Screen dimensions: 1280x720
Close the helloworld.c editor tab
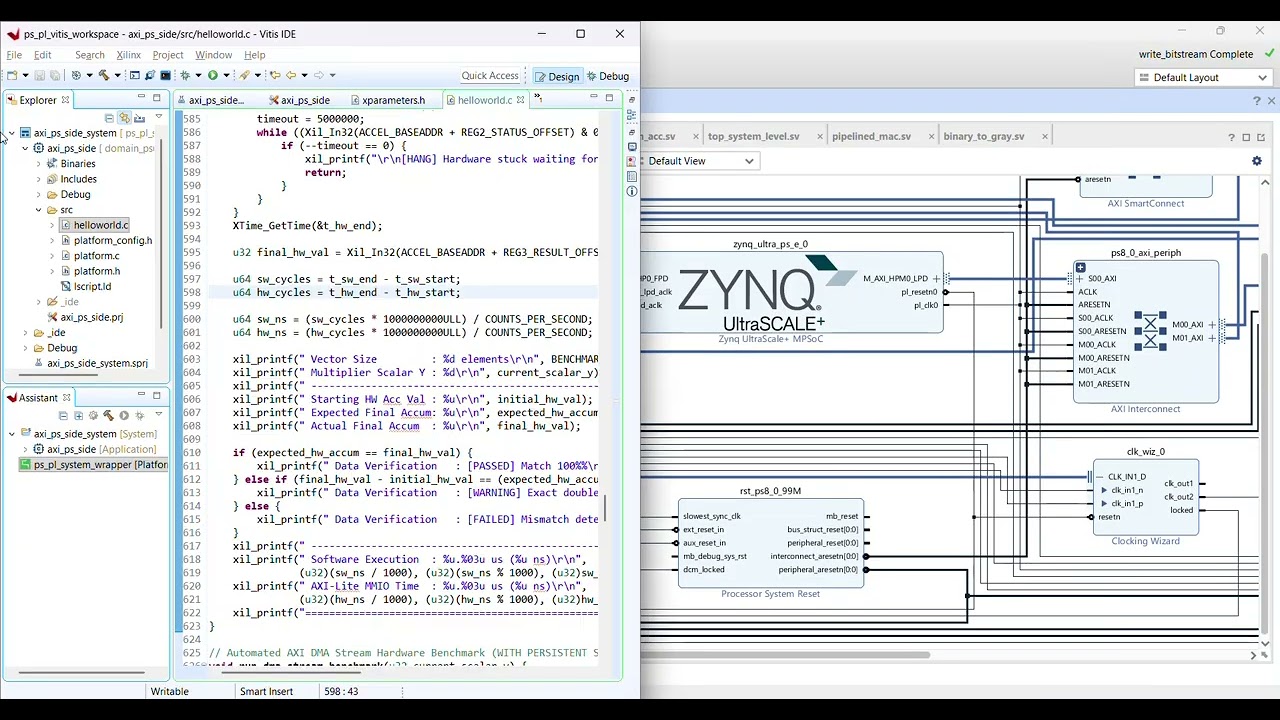click(520, 100)
